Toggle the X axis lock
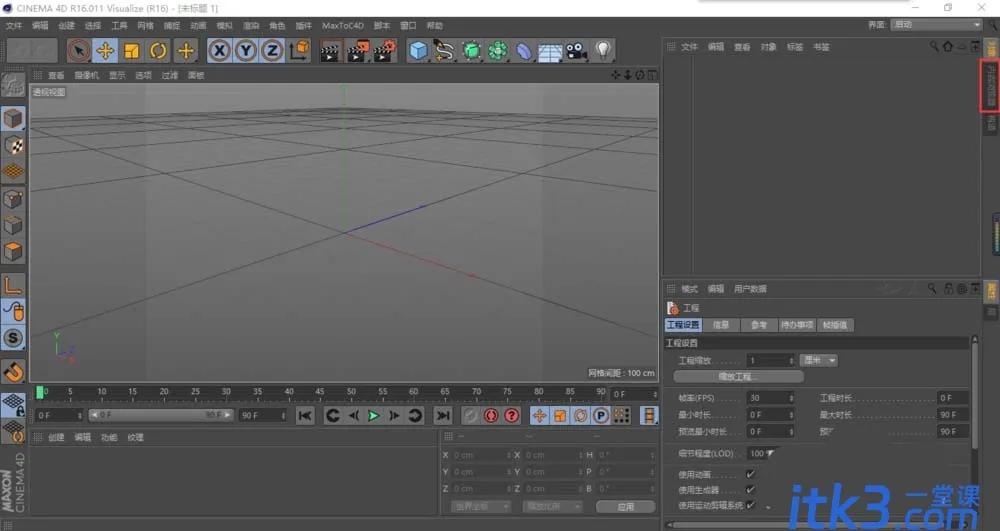The height and width of the screenshot is (531, 1000). 219,50
